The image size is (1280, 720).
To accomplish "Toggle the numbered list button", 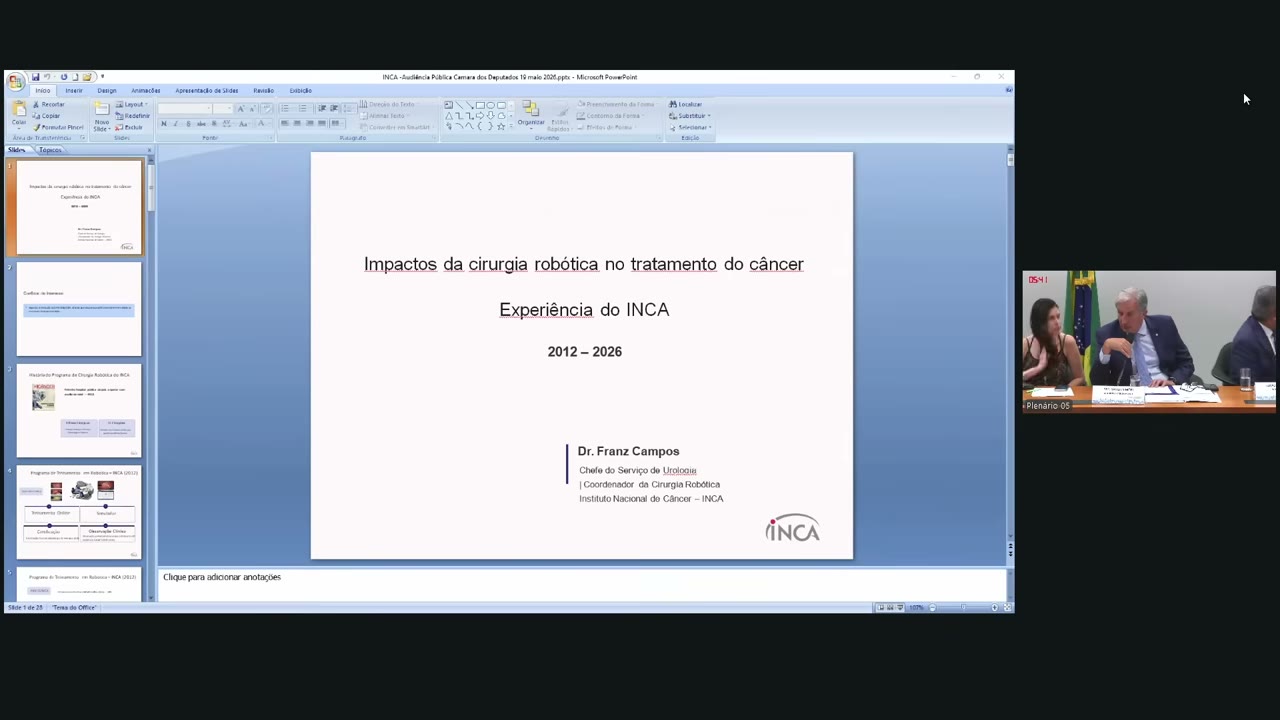I will [303, 108].
